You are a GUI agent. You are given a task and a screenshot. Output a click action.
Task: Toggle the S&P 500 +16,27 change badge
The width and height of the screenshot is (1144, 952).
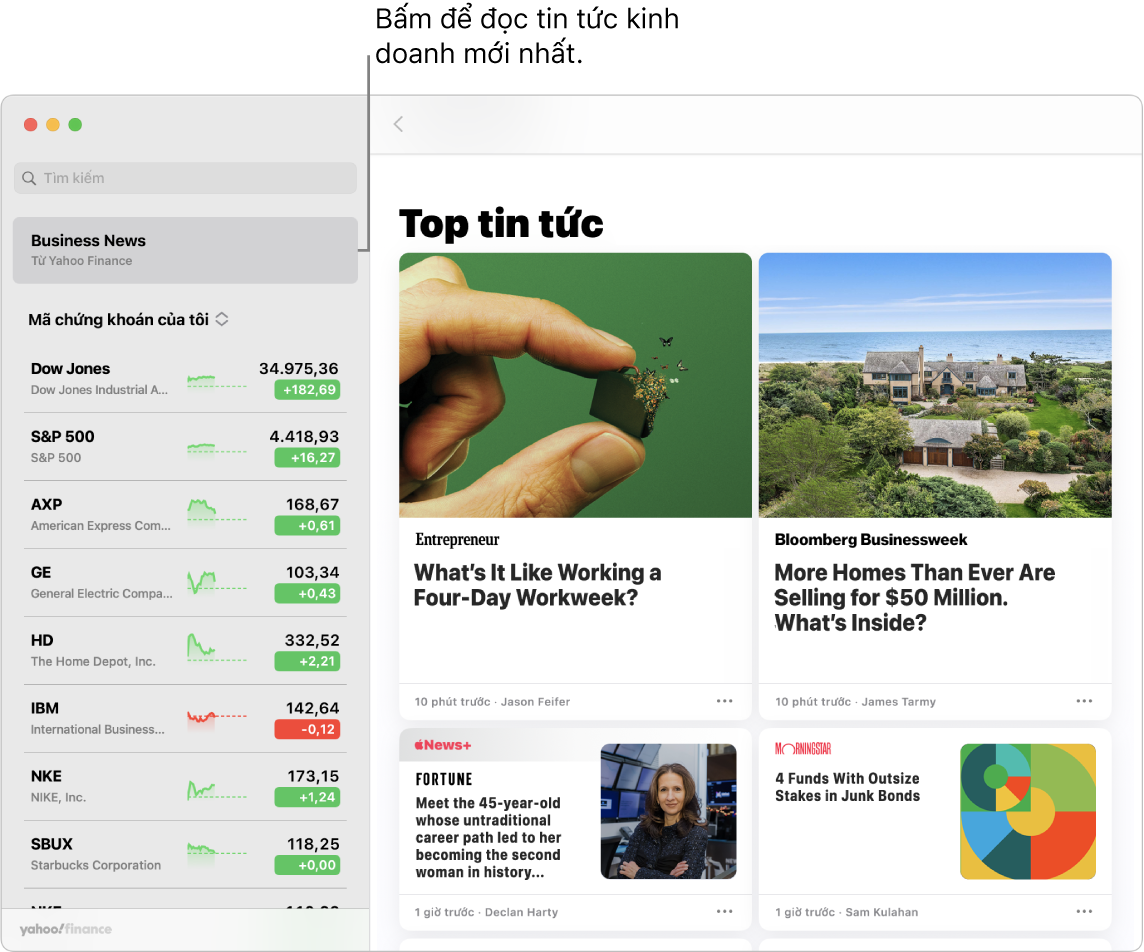tap(307, 457)
